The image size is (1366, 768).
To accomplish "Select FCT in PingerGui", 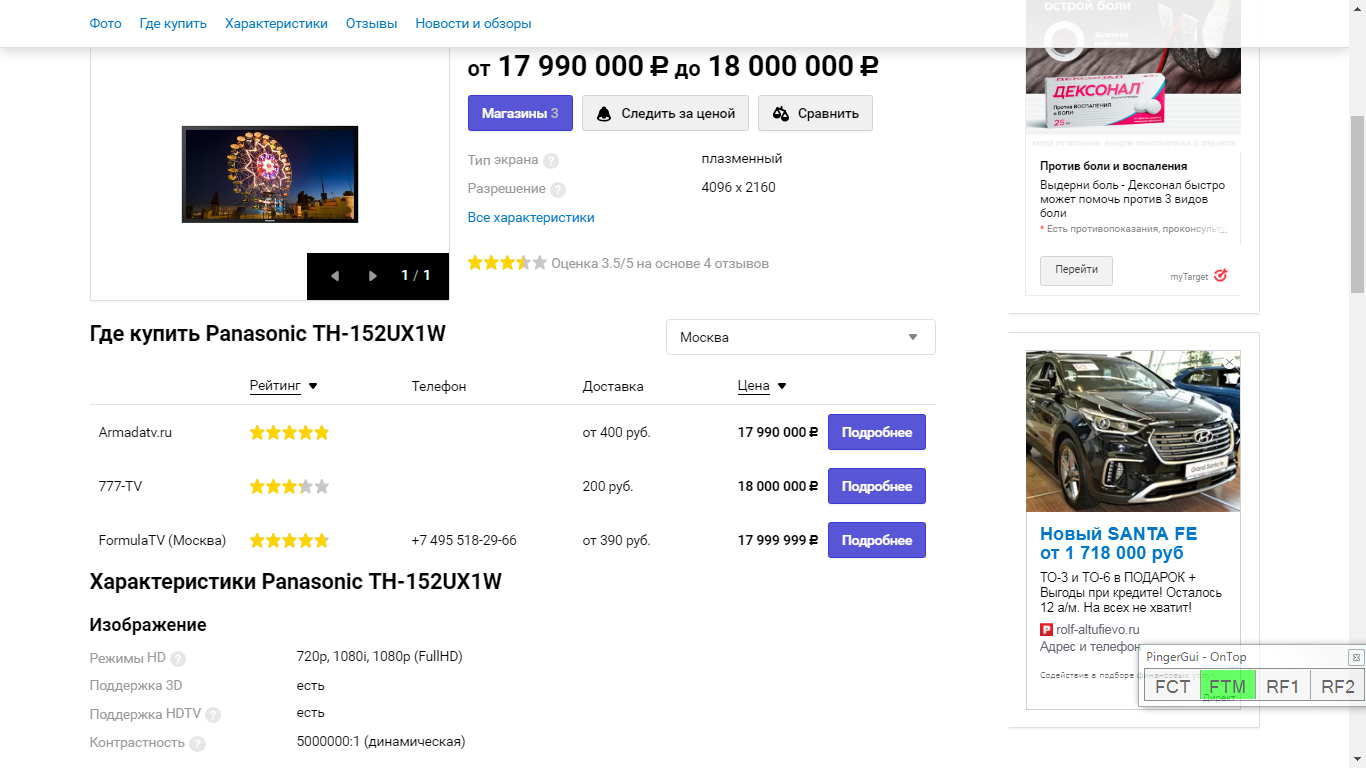I will click(x=1172, y=687).
